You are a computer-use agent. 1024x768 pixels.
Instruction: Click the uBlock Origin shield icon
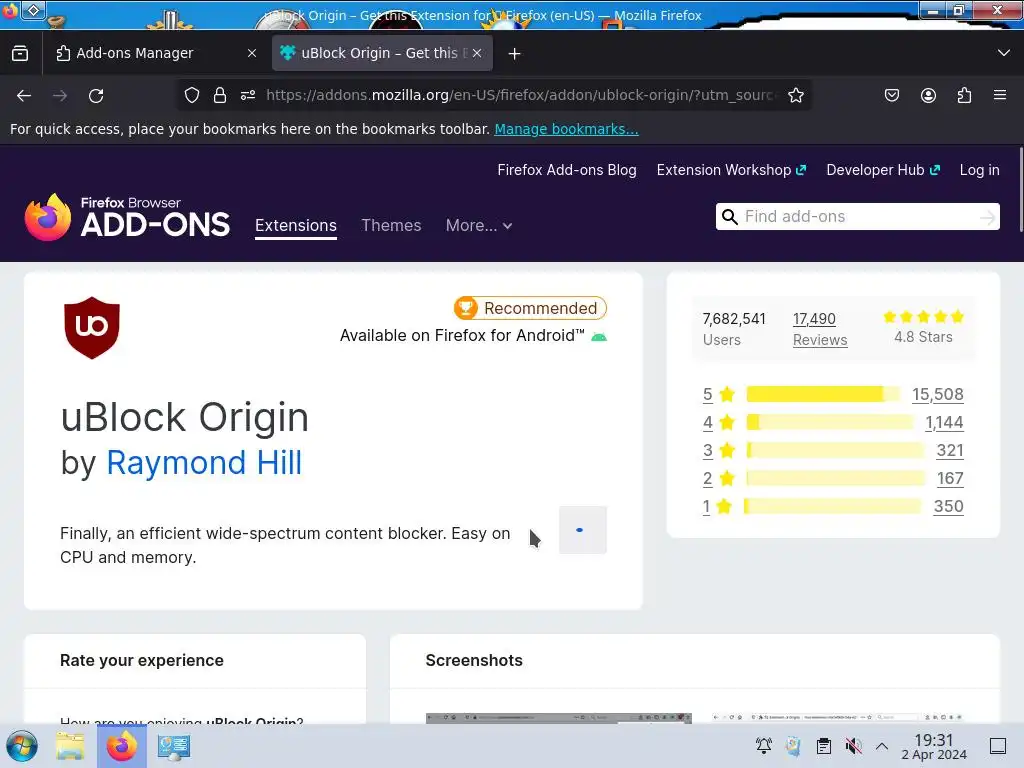(92, 328)
